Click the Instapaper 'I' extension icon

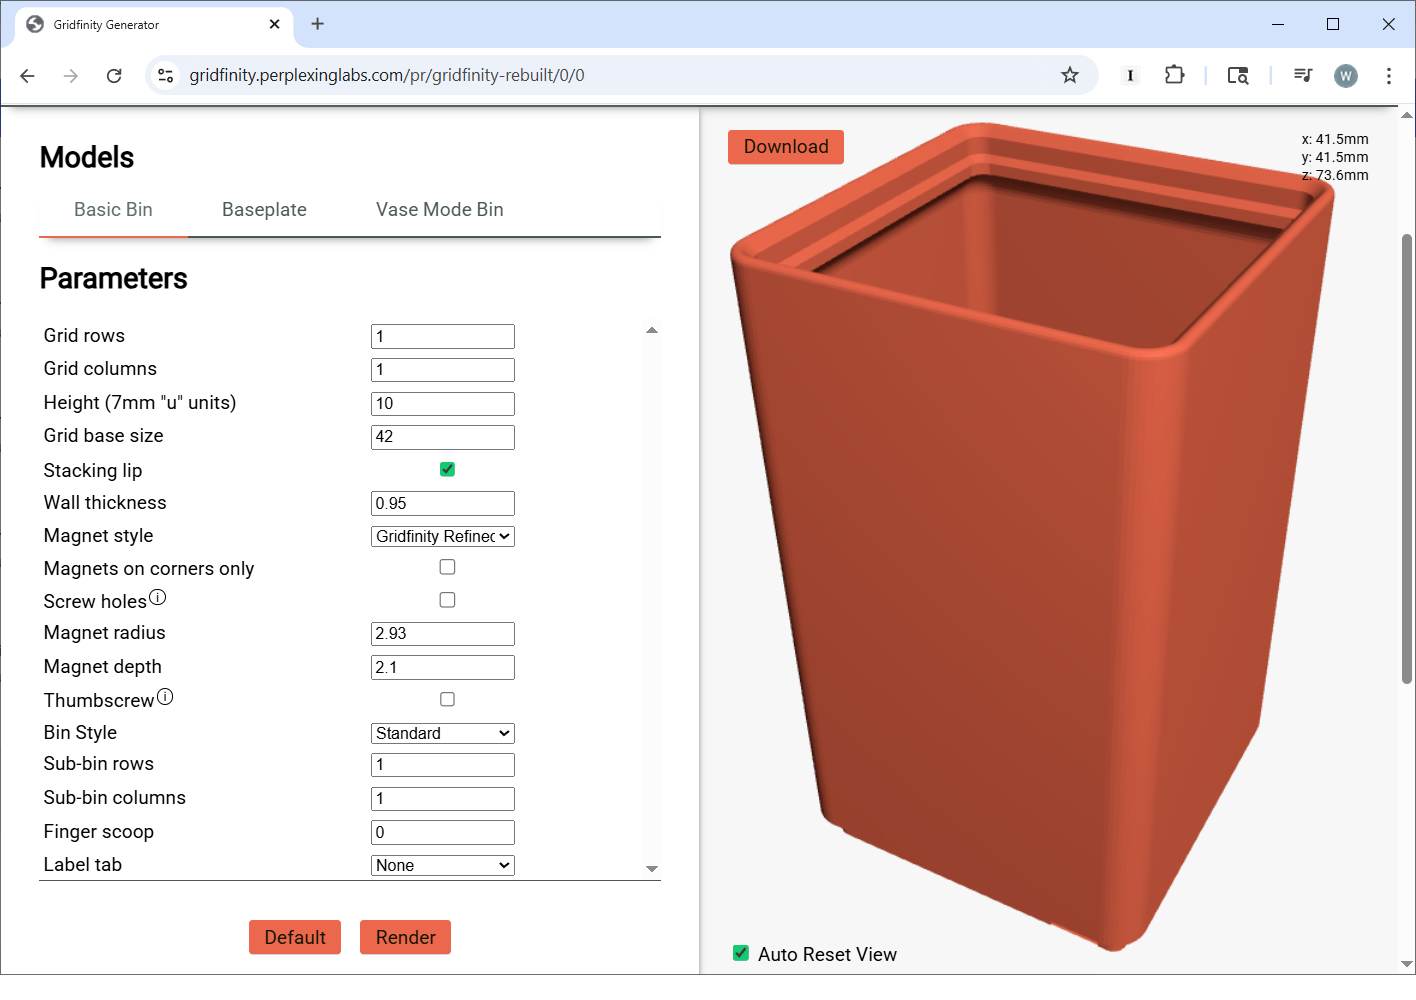[1130, 75]
